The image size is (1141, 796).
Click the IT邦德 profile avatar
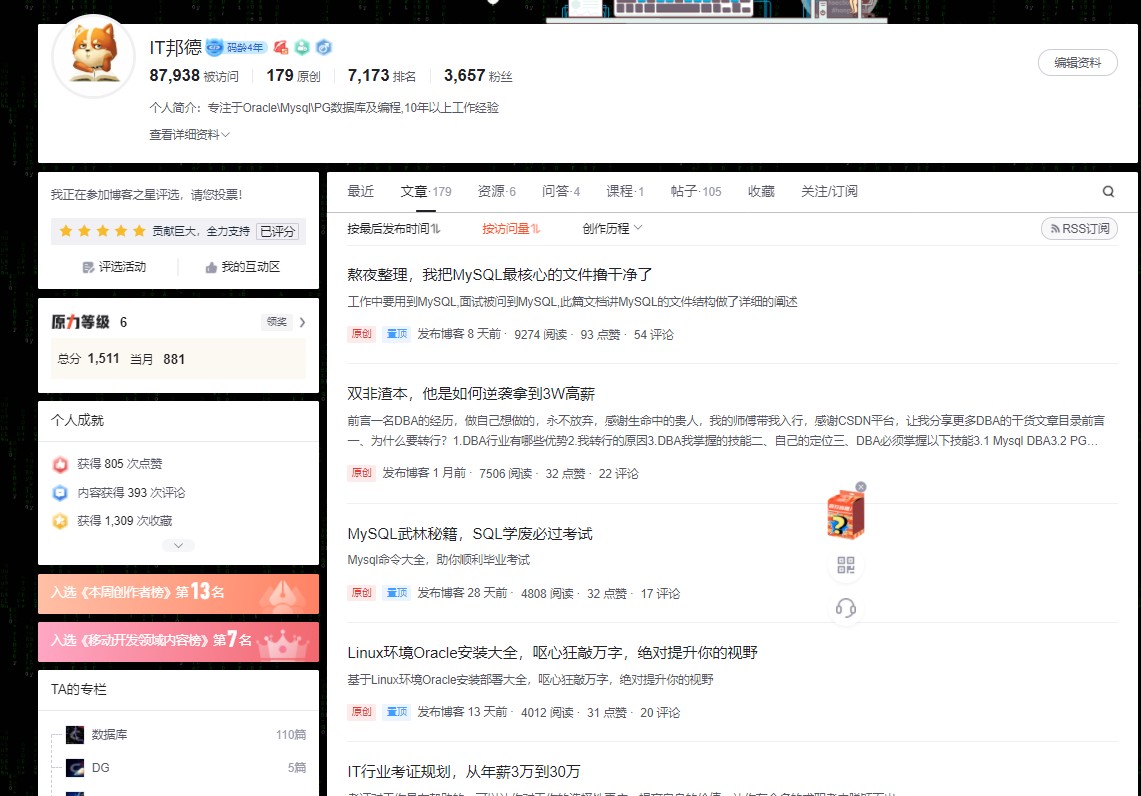coord(94,56)
